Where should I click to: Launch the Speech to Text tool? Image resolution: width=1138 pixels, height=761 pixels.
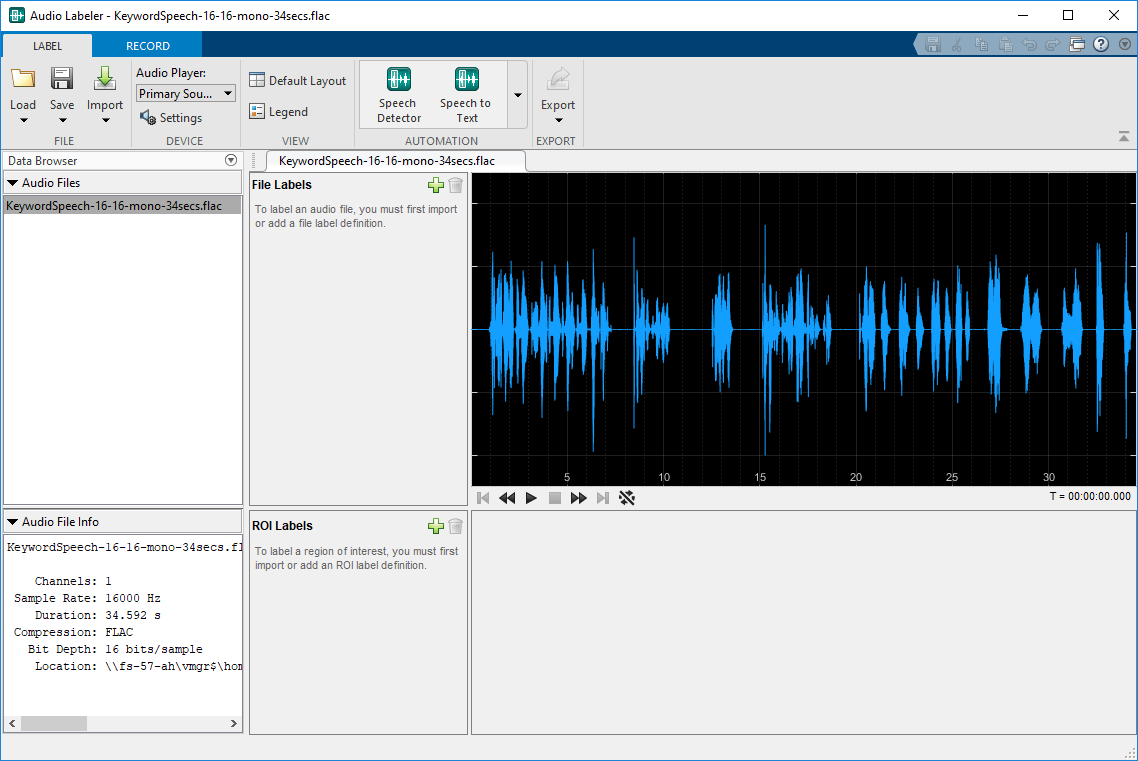tap(465, 94)
